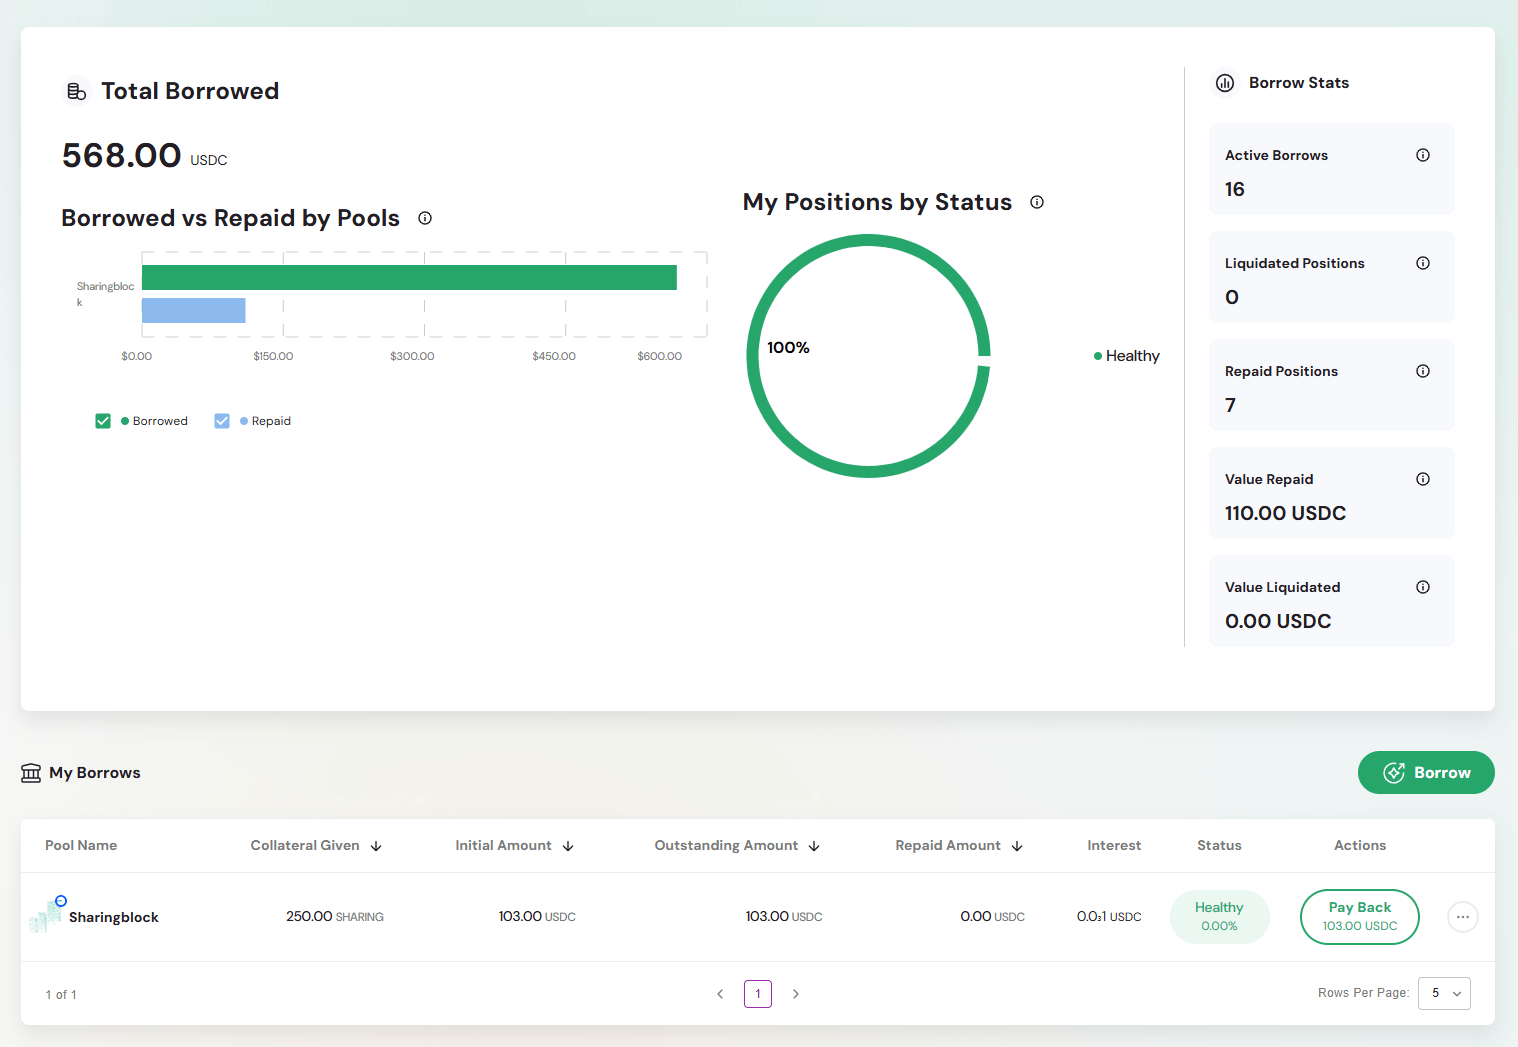The image size is (1518, 1047).
Task: Click the green Borrowed bar in chart
Action: click(409, 278)
